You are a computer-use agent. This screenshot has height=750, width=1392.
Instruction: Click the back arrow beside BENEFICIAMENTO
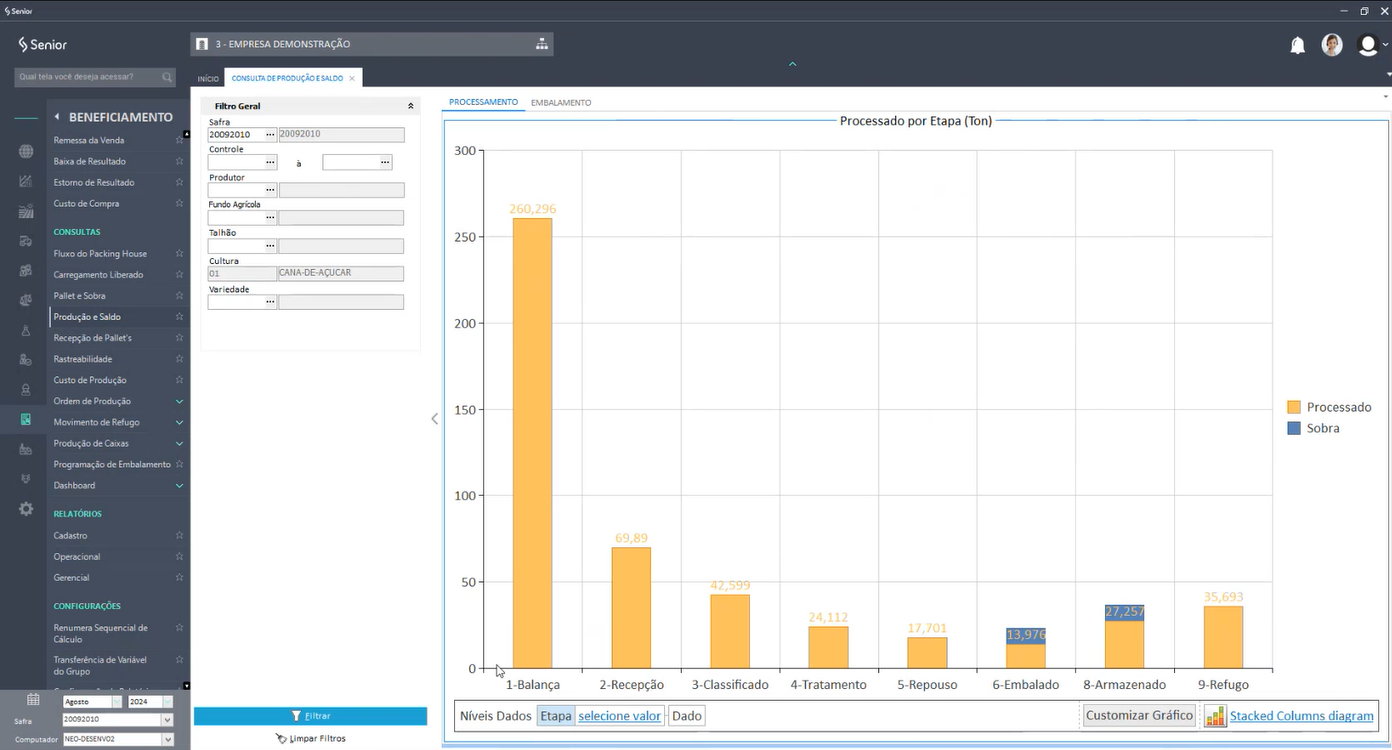point(57,117)
